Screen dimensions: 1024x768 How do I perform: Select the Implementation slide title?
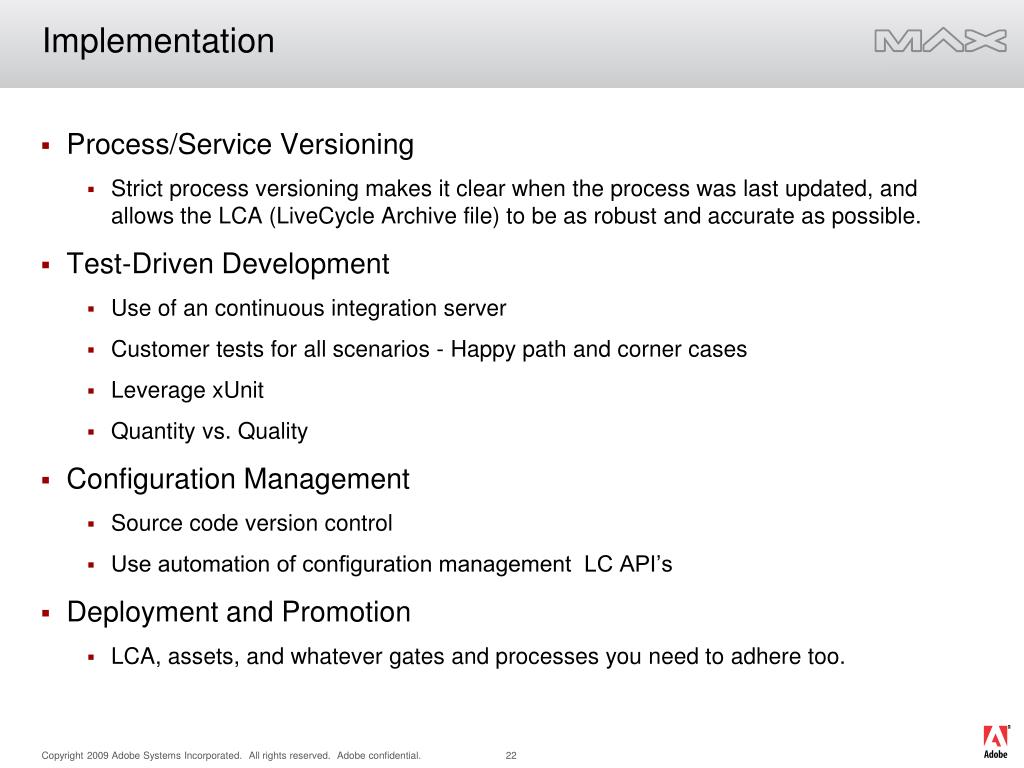(x=158, y=41)
